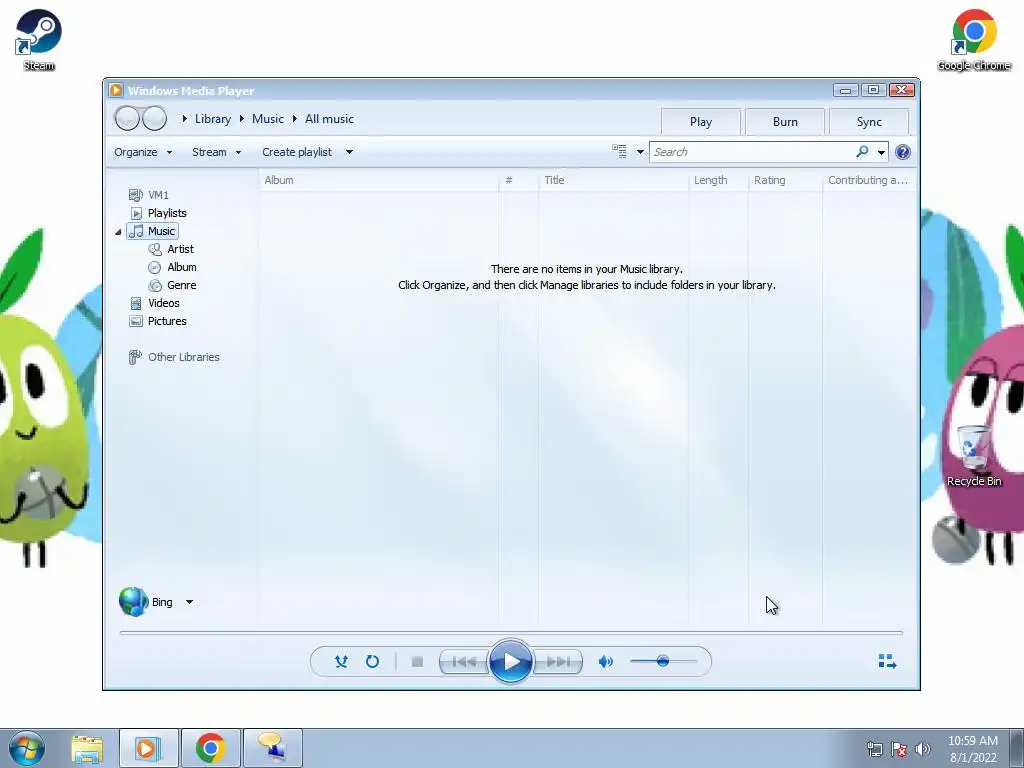1024x768 pixels.
Task: Select the Recycle Bin desktop icon
Action: point(974,455)
